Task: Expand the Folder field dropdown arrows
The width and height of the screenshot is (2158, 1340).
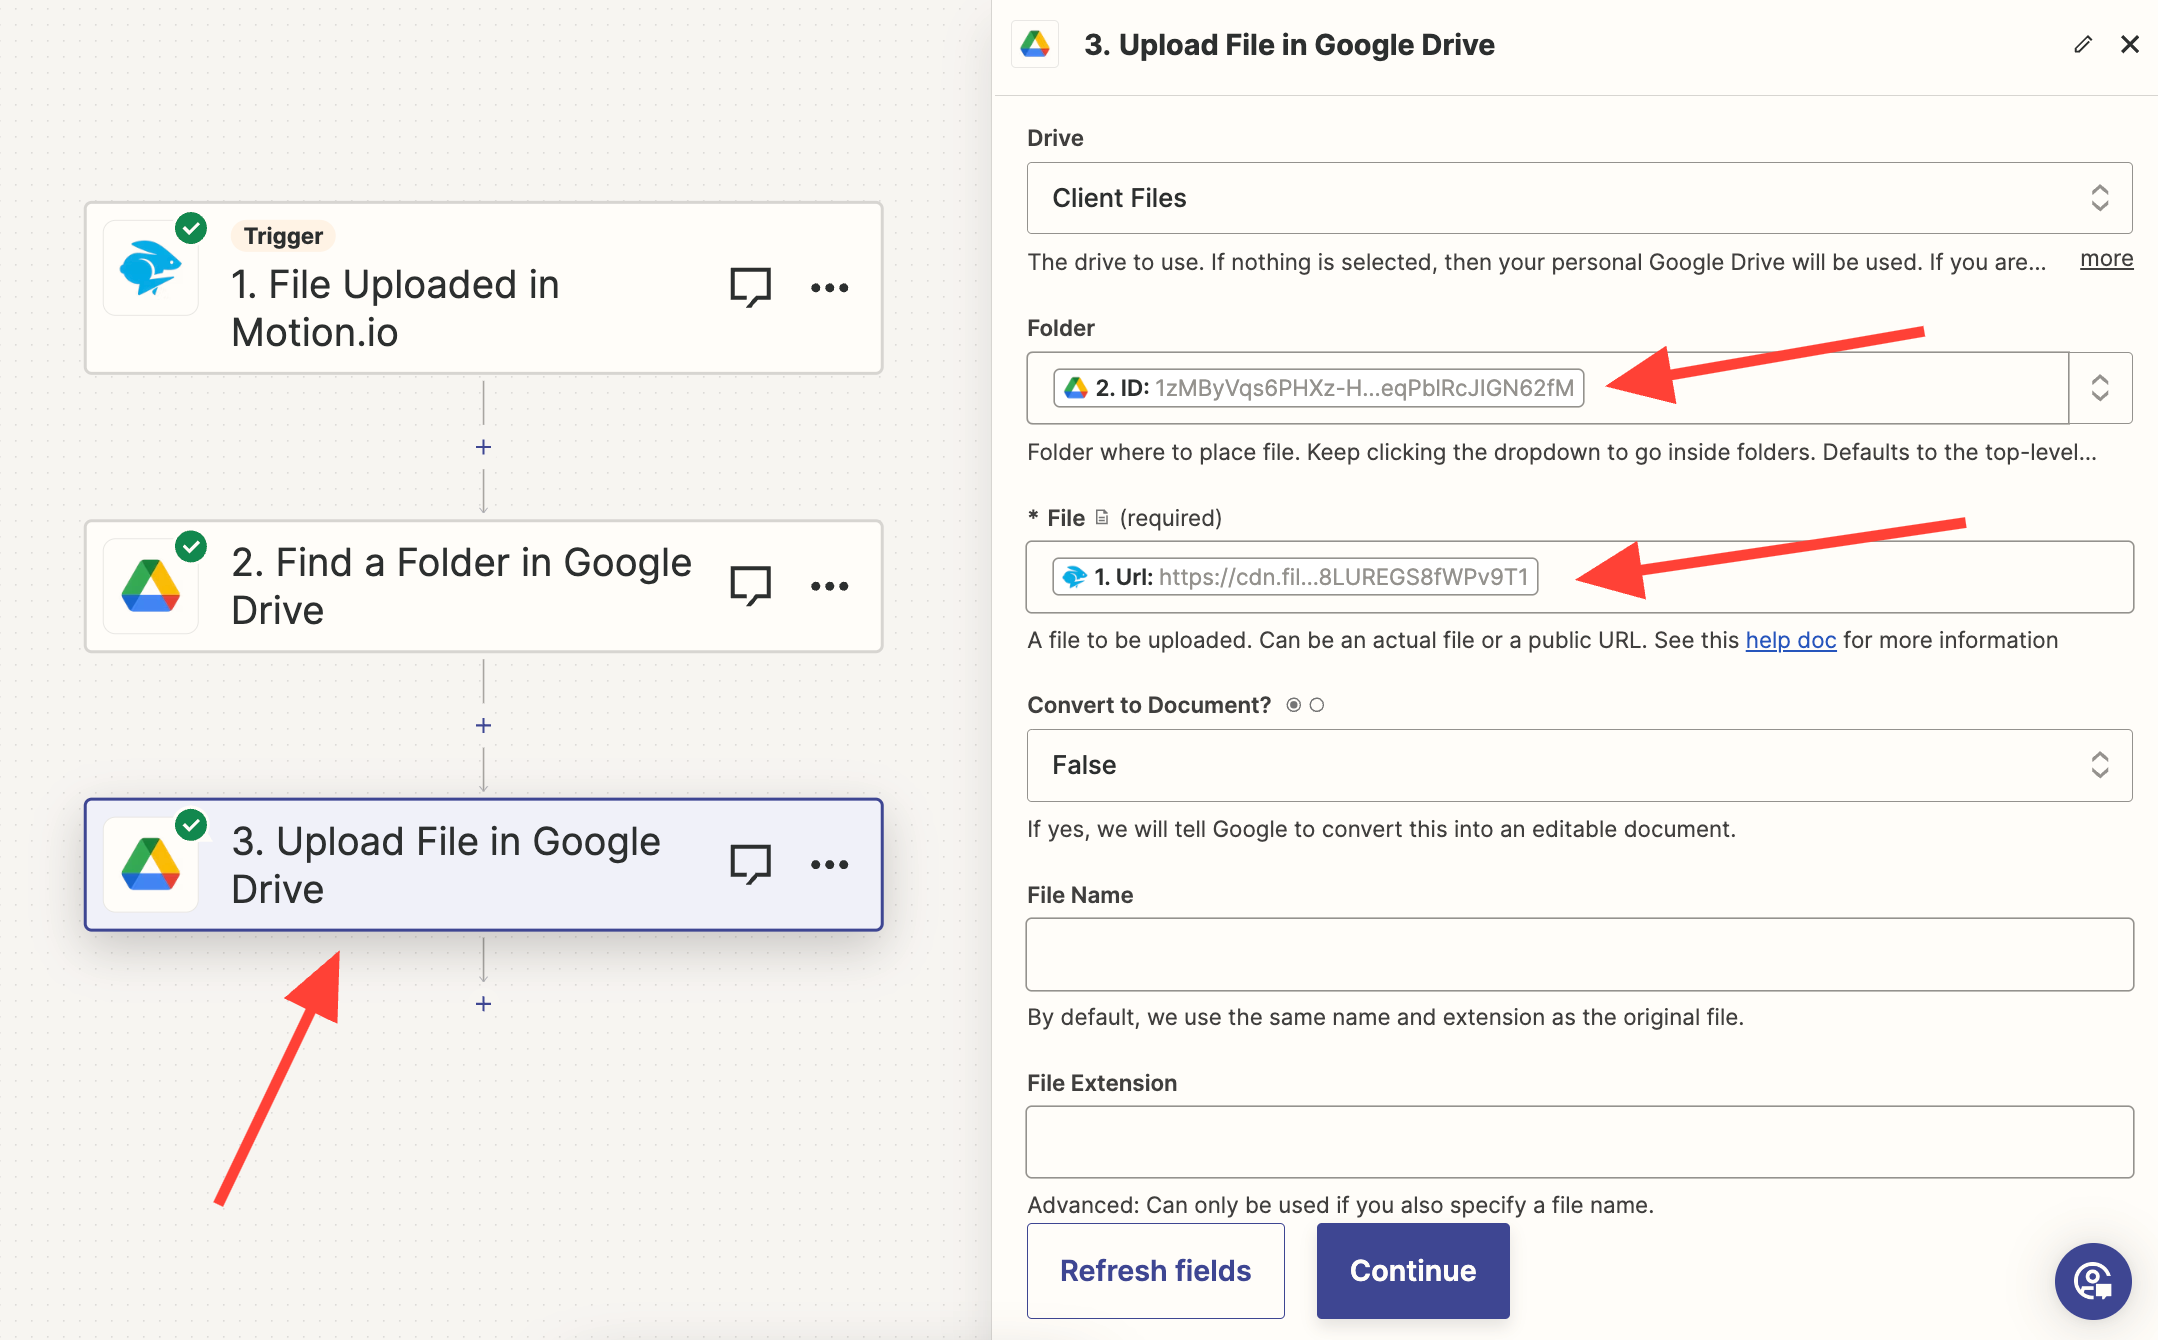Action: pos(2100,388)
